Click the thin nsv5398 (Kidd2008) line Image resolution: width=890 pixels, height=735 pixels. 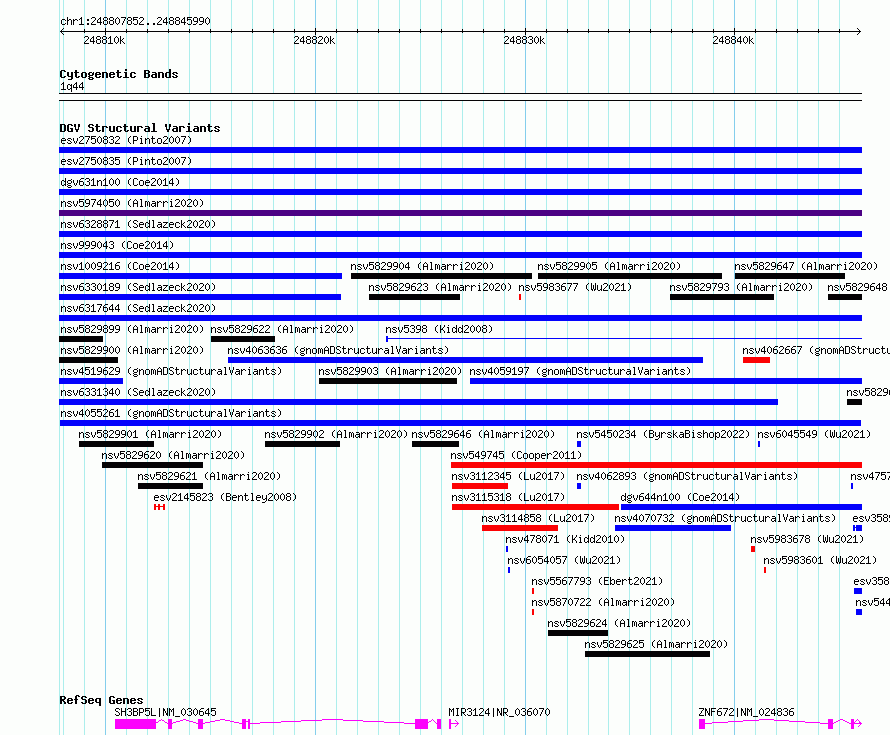[624, 339]
